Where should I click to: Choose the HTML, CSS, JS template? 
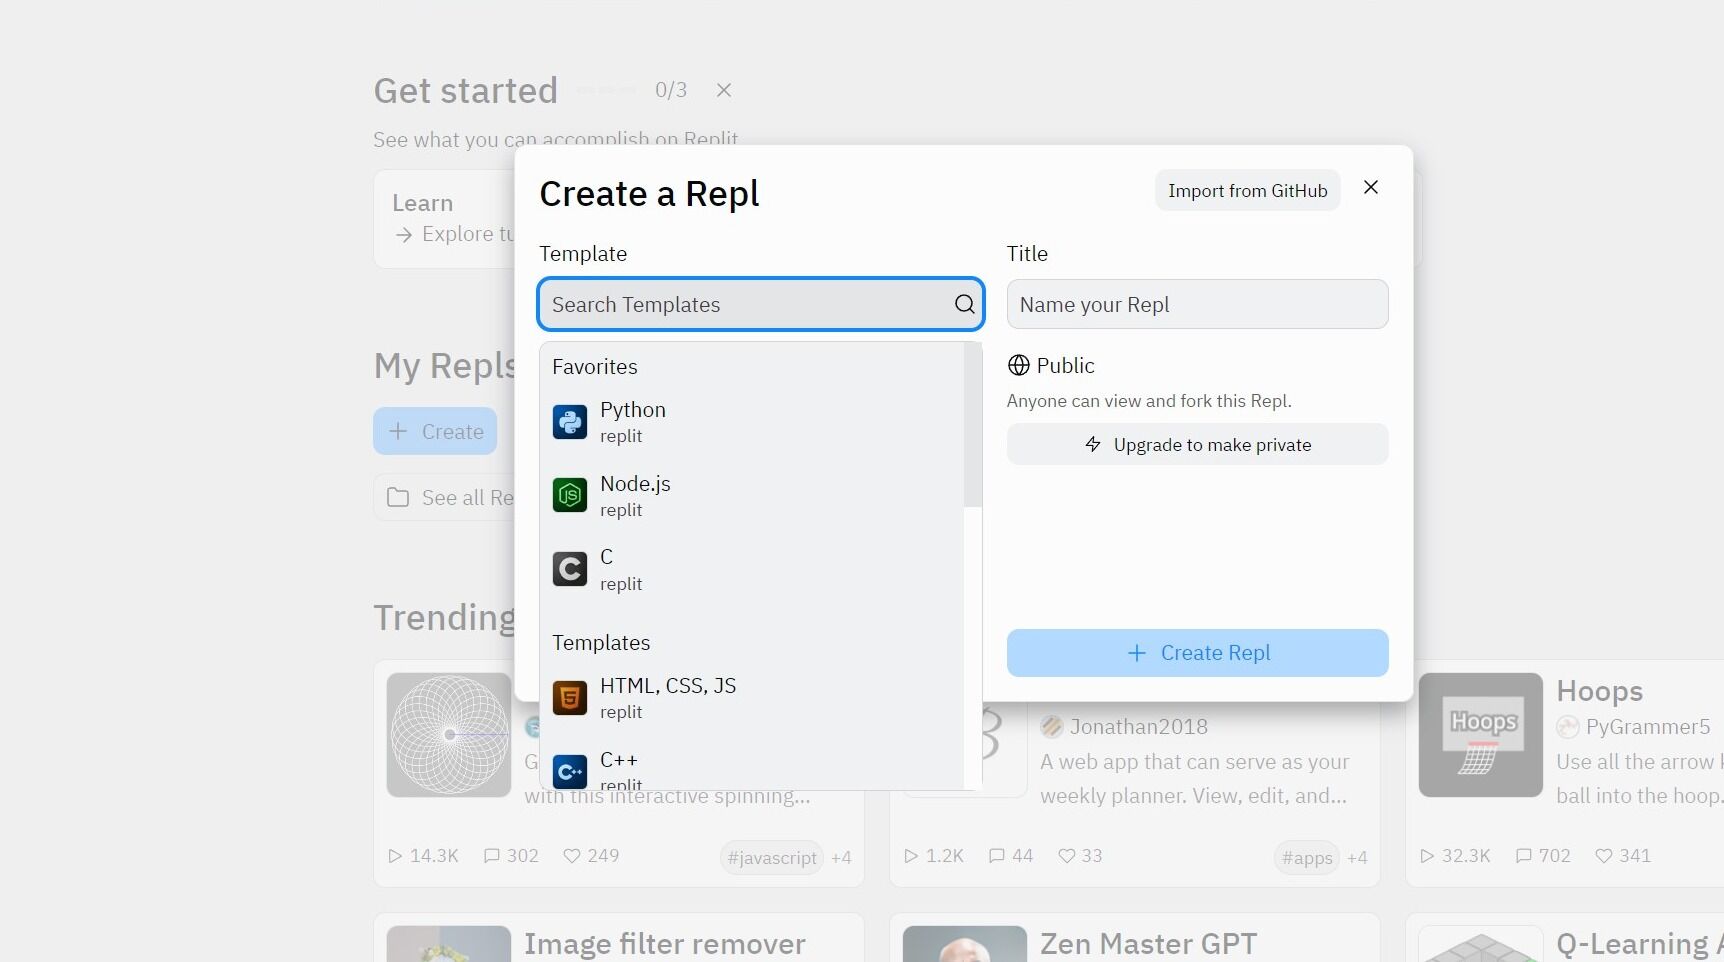click(752, 698)
